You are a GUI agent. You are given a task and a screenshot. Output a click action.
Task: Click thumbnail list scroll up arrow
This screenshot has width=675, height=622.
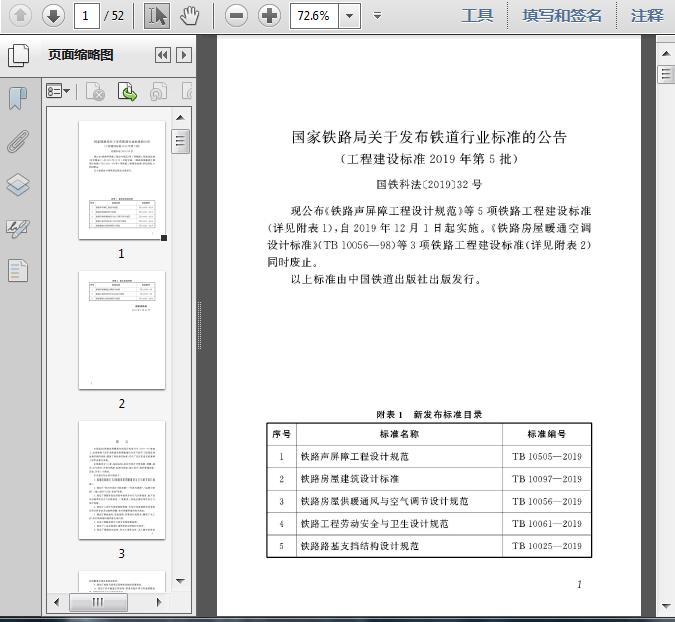click(180, 118)
